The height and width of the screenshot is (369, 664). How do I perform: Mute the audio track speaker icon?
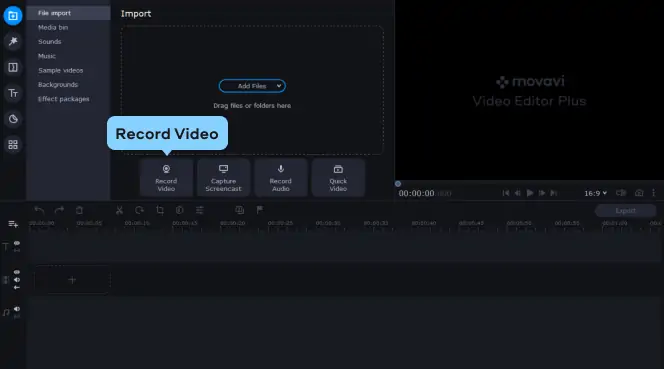17,309
